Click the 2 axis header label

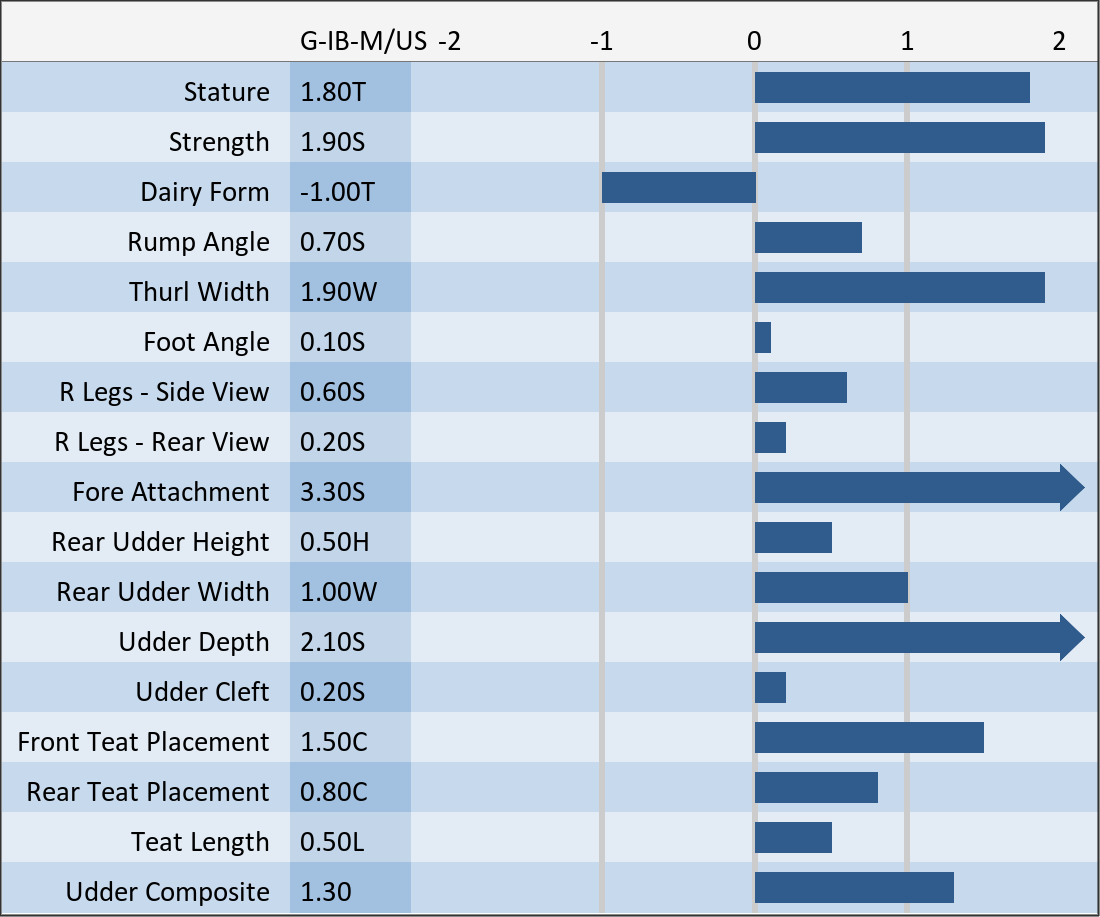(1059, 42)
